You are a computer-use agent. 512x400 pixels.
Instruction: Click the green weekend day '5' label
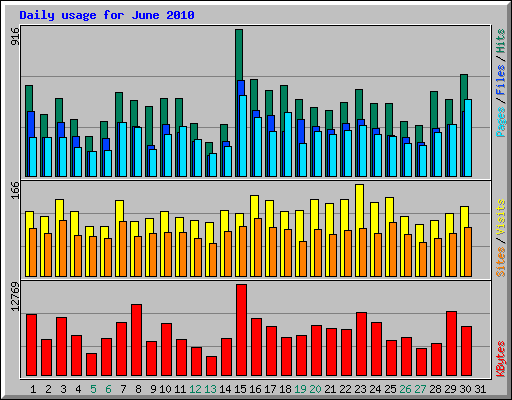93,389
